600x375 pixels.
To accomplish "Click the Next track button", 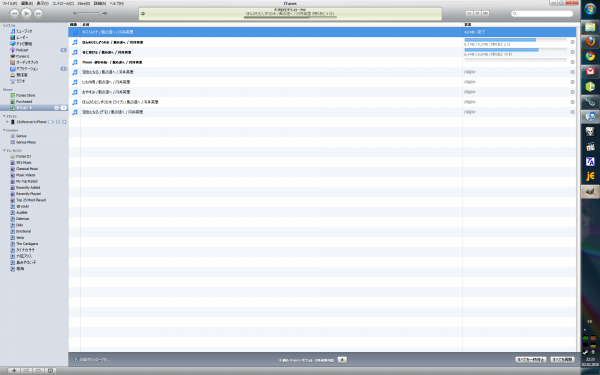I will coord(38,13).
